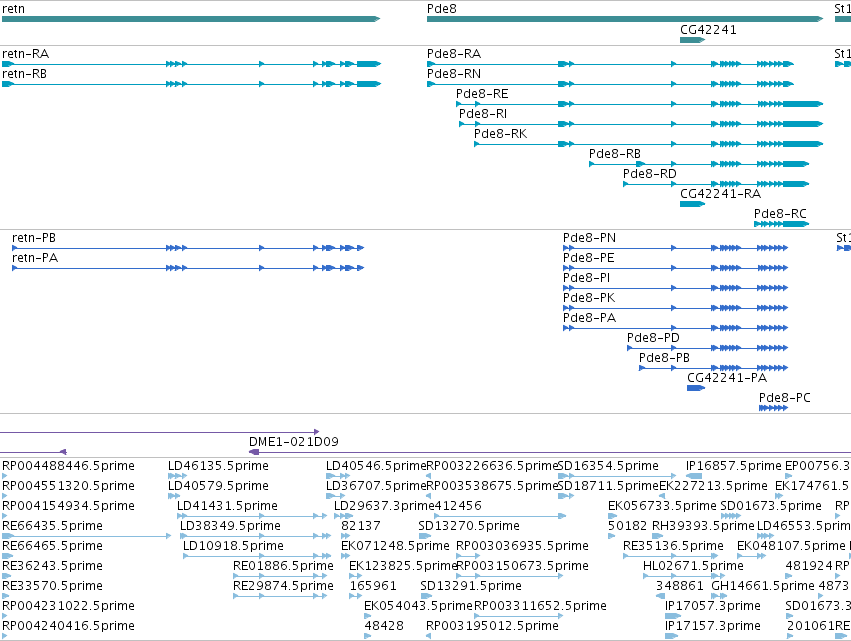Select EST LD41431.5prime

[227, 506]
